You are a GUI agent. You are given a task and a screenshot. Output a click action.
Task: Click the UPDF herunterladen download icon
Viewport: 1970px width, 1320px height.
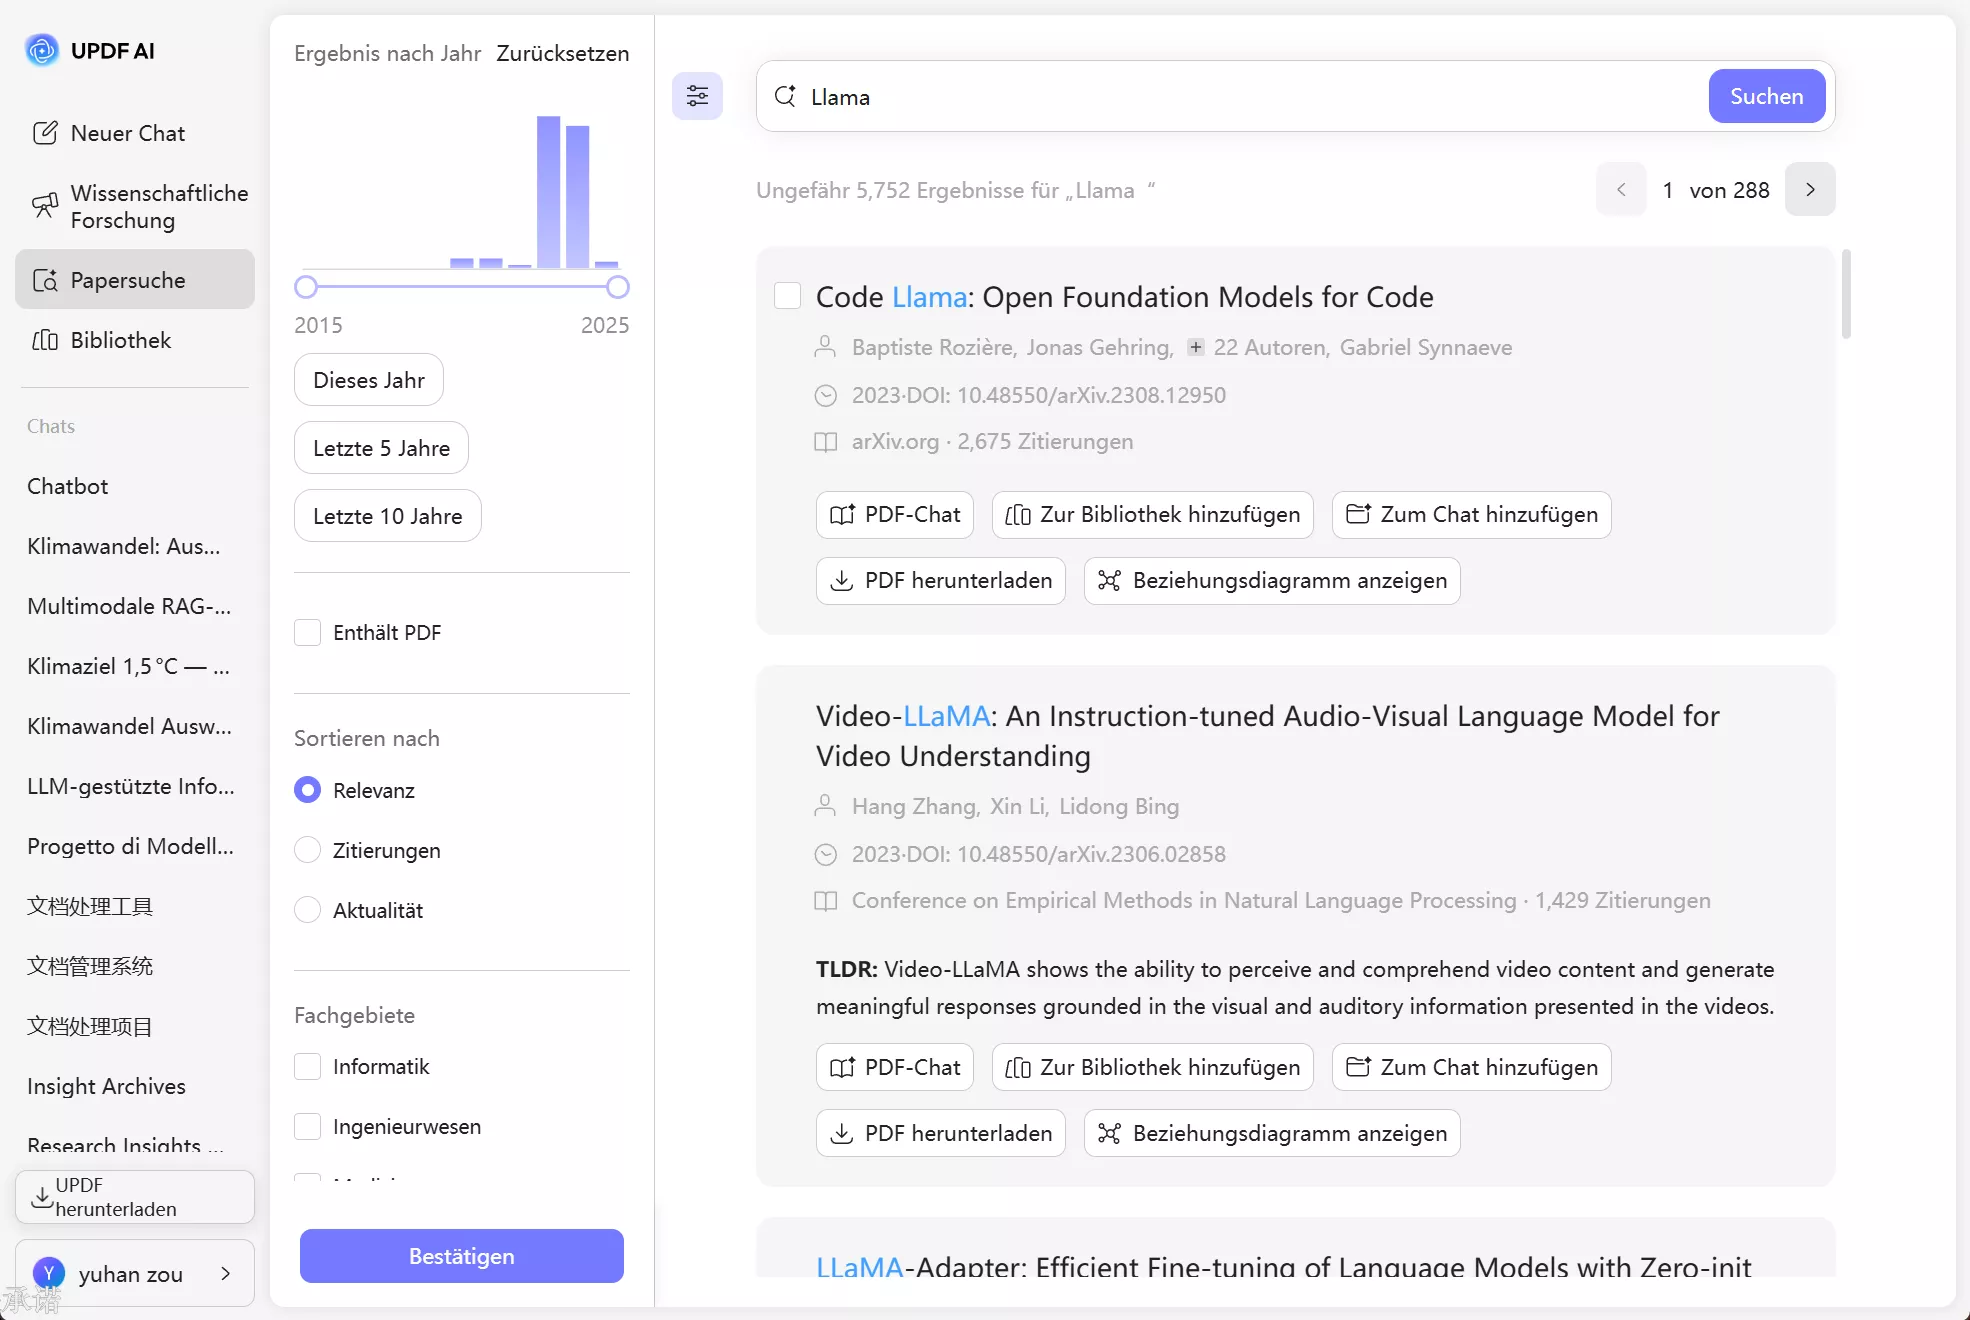41,1197
